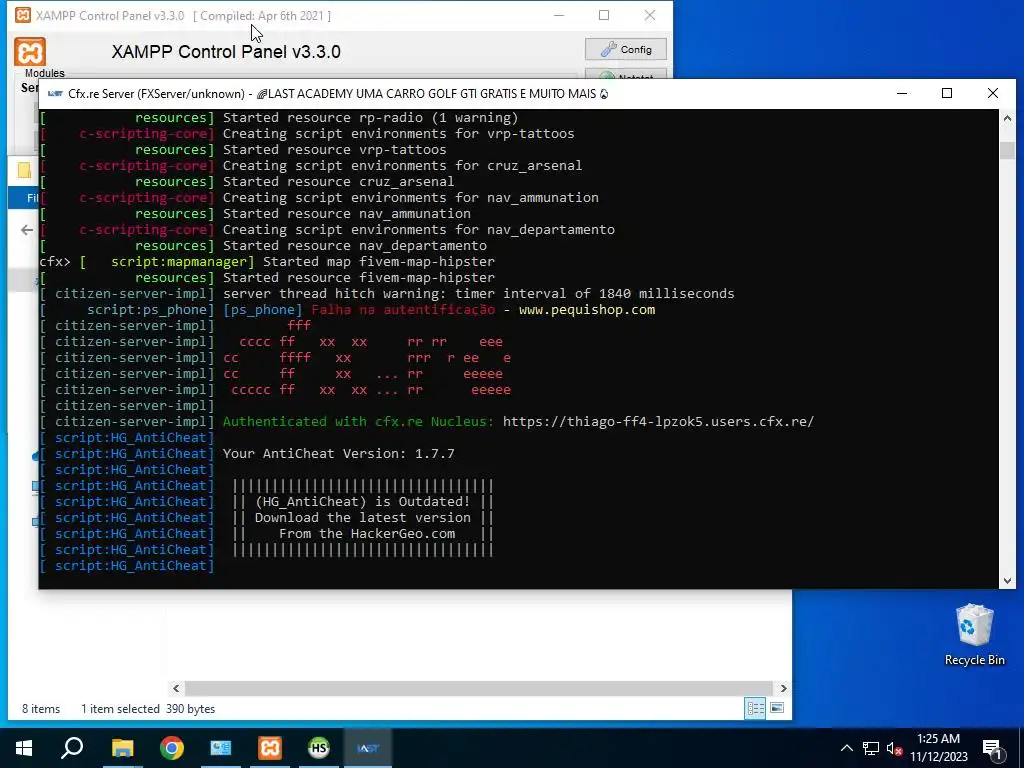Open the Recycle Bin desktop icon
The height and width of the screenshot is (768, 1024).
(974, 635)
